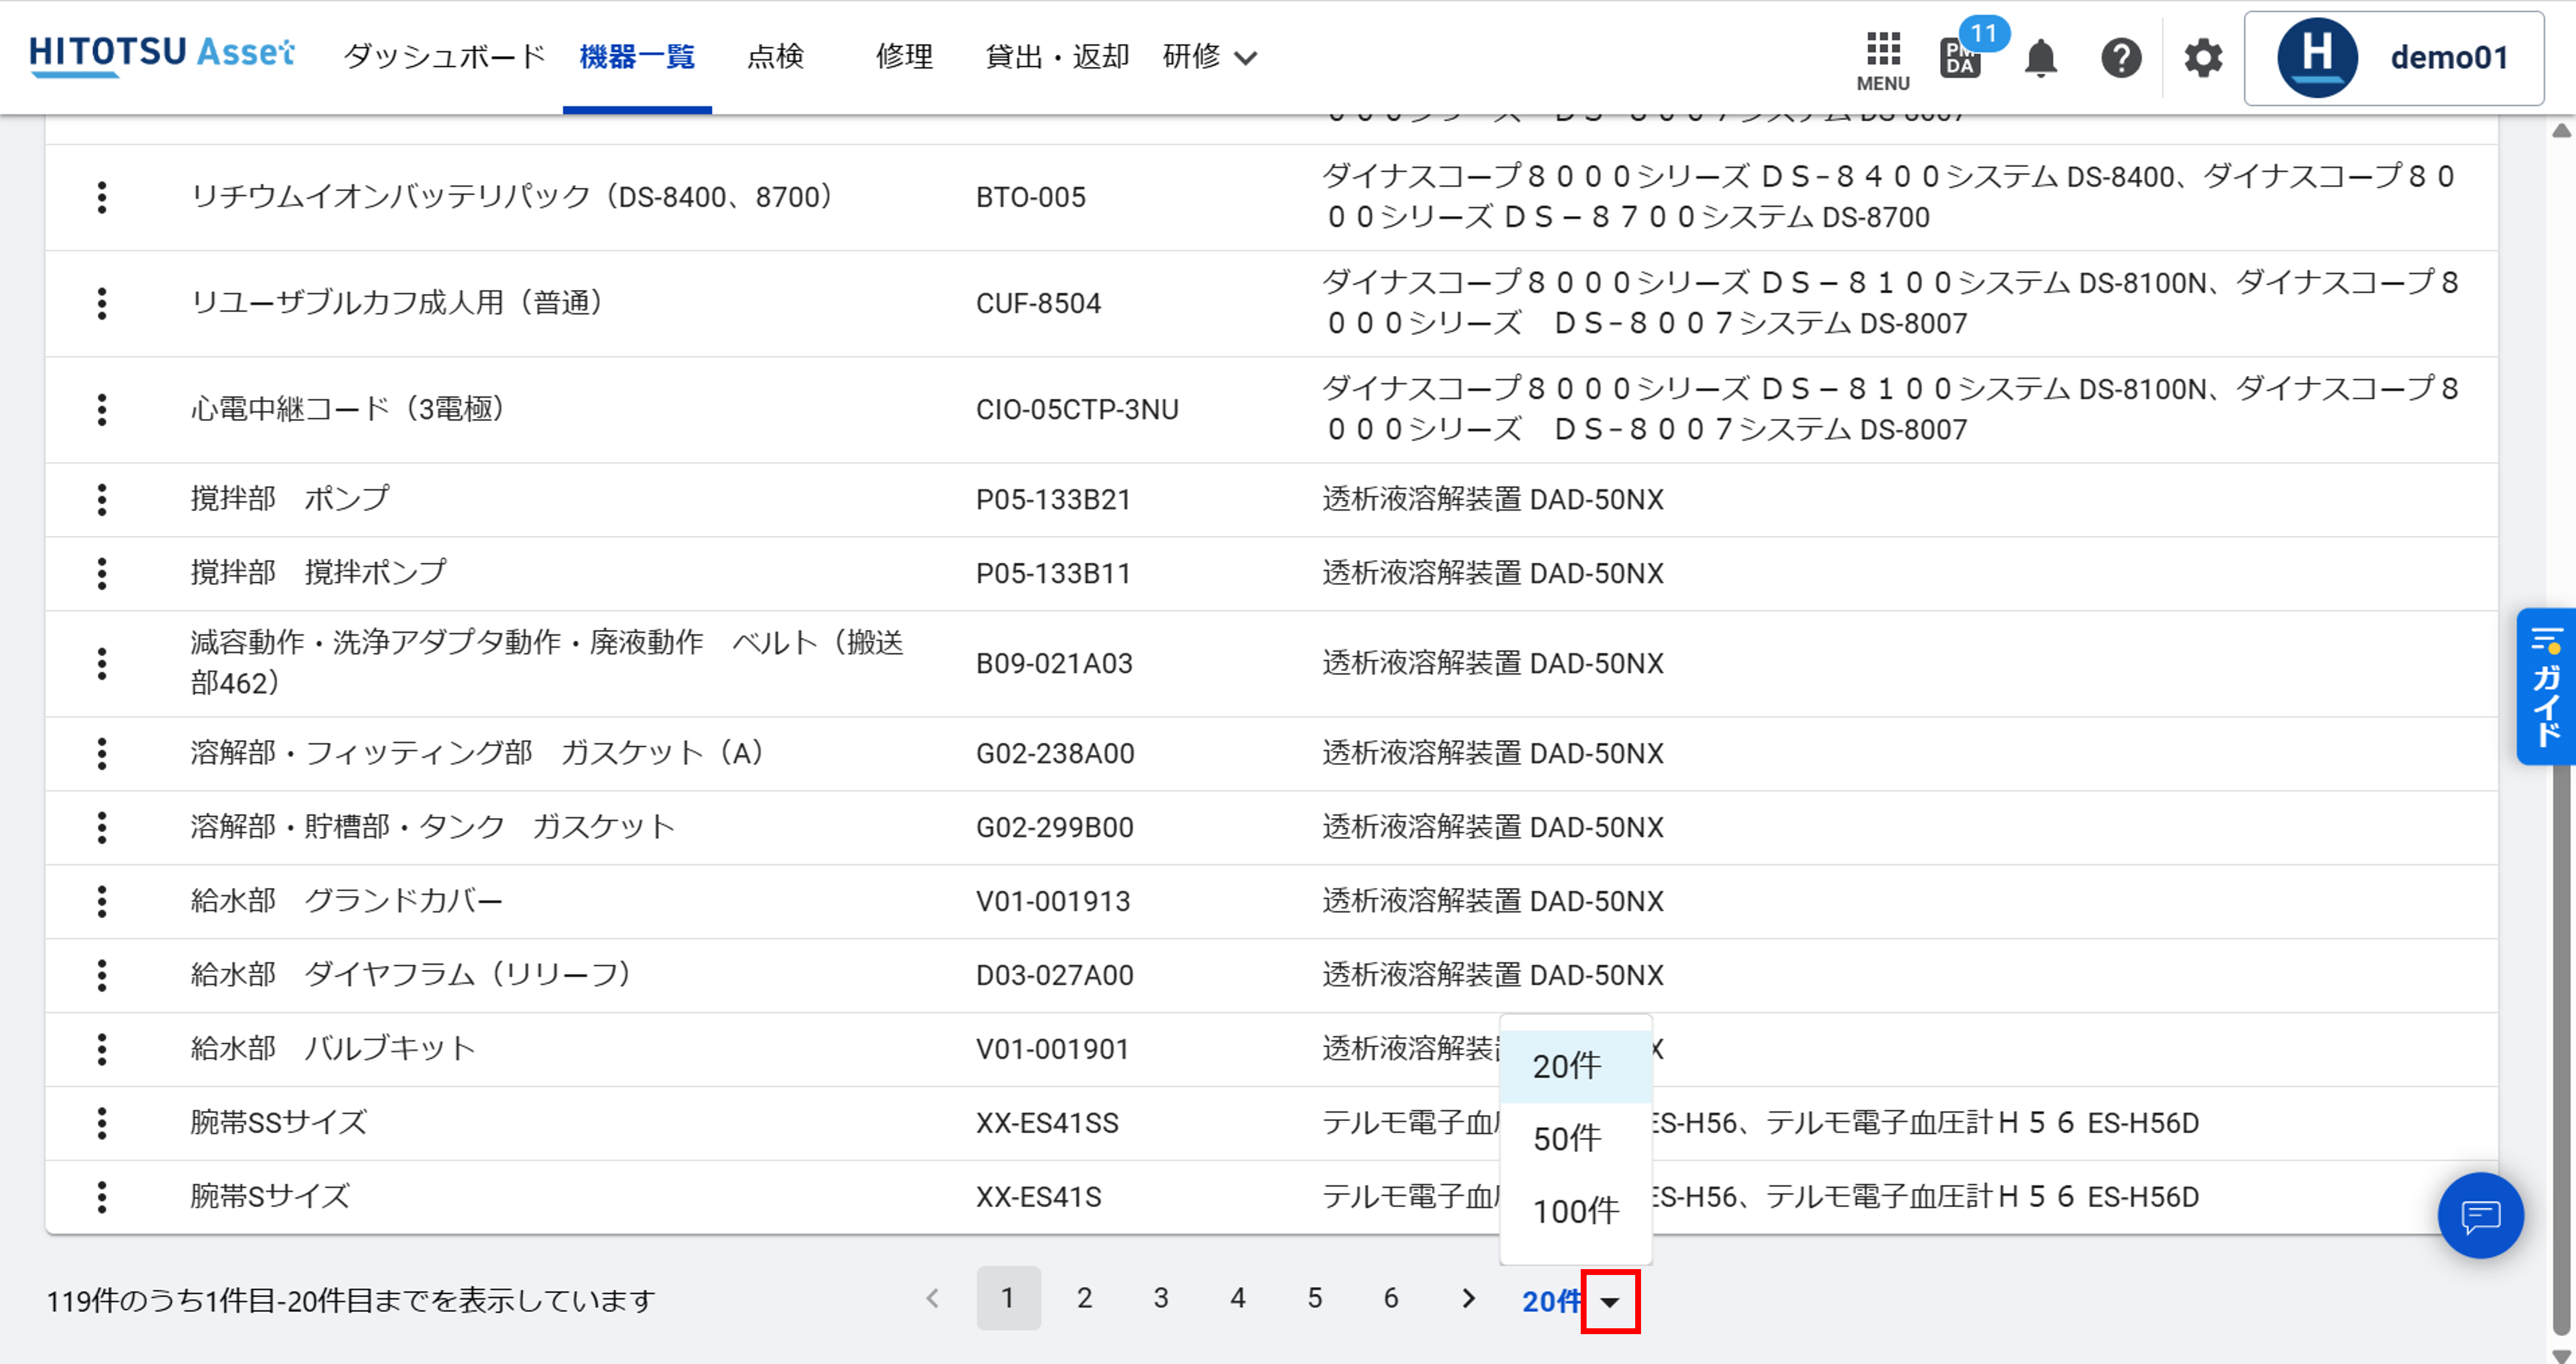Jump to page 2

tap(1084, 1298)
